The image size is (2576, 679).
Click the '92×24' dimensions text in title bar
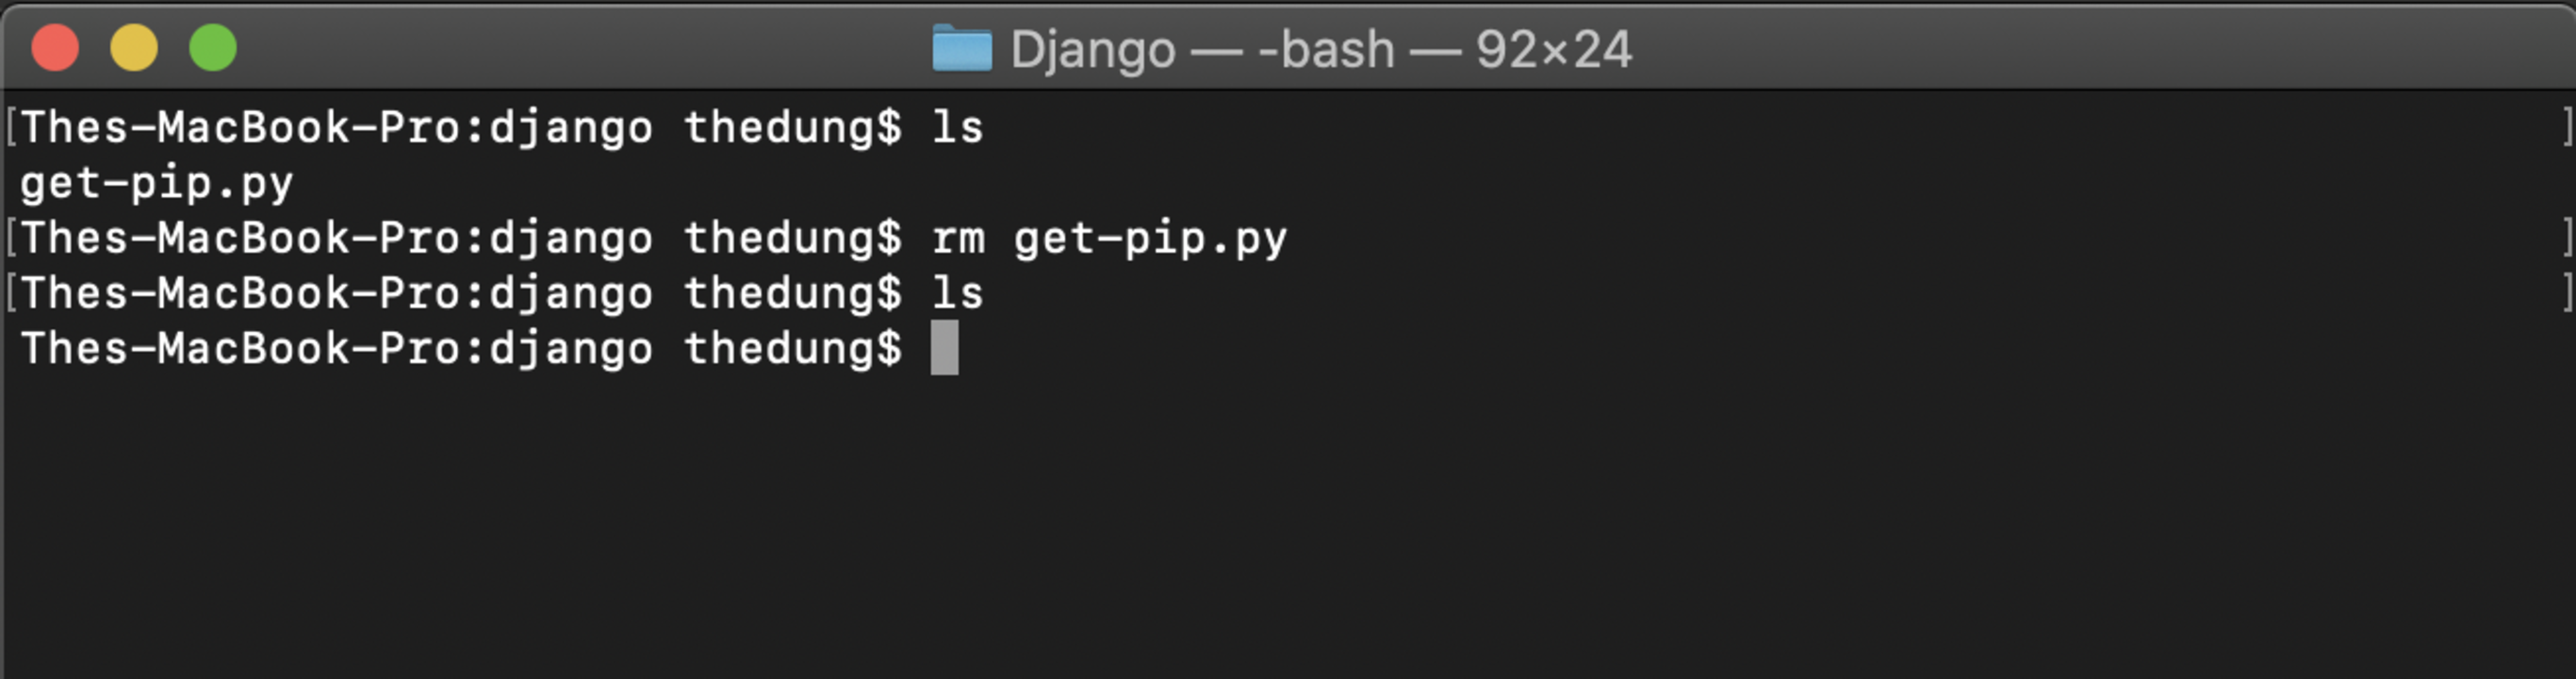pyautogui.click(x=1554, y=49)
